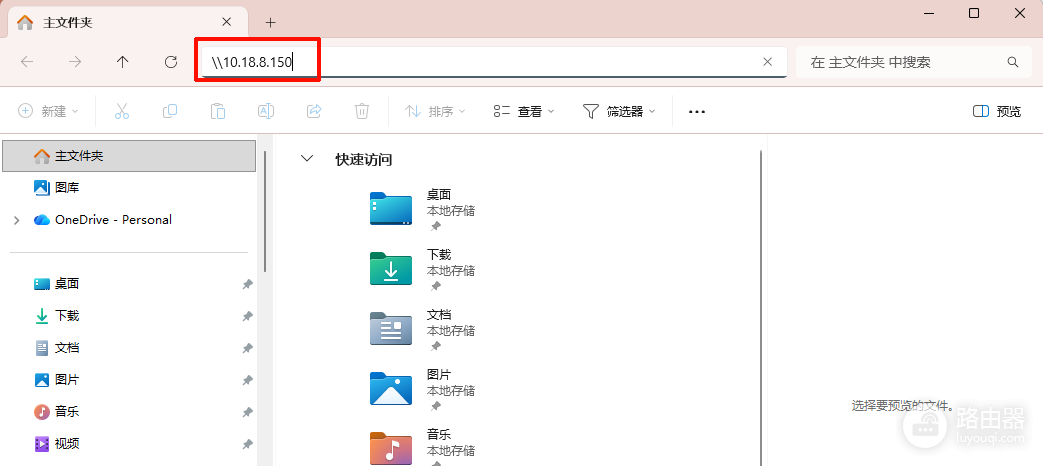Navigate up one folder level
The height and width of the screenshot is (466, 1043).
pos(122,62)
